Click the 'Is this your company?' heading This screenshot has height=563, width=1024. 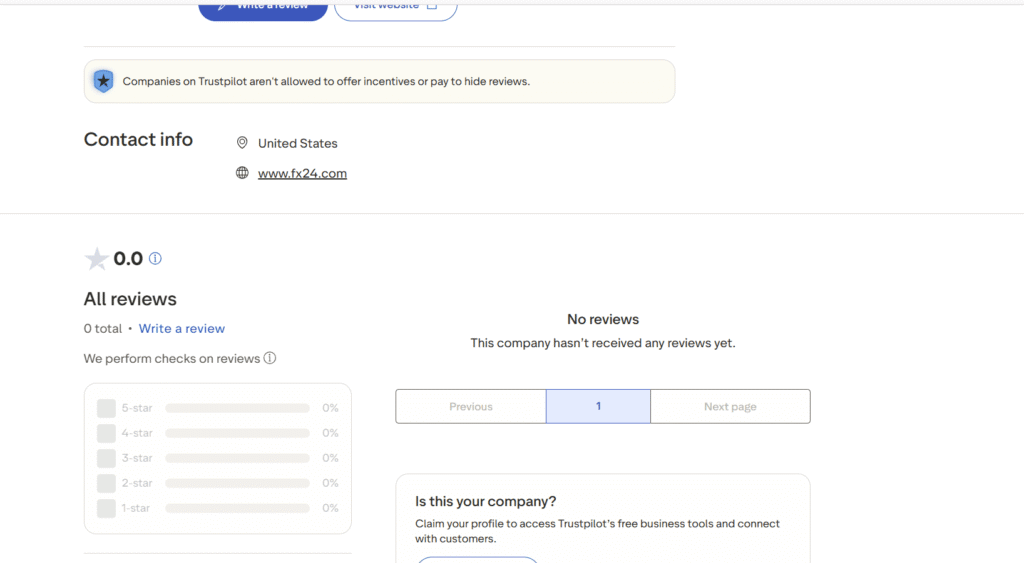tap(485, 501)
